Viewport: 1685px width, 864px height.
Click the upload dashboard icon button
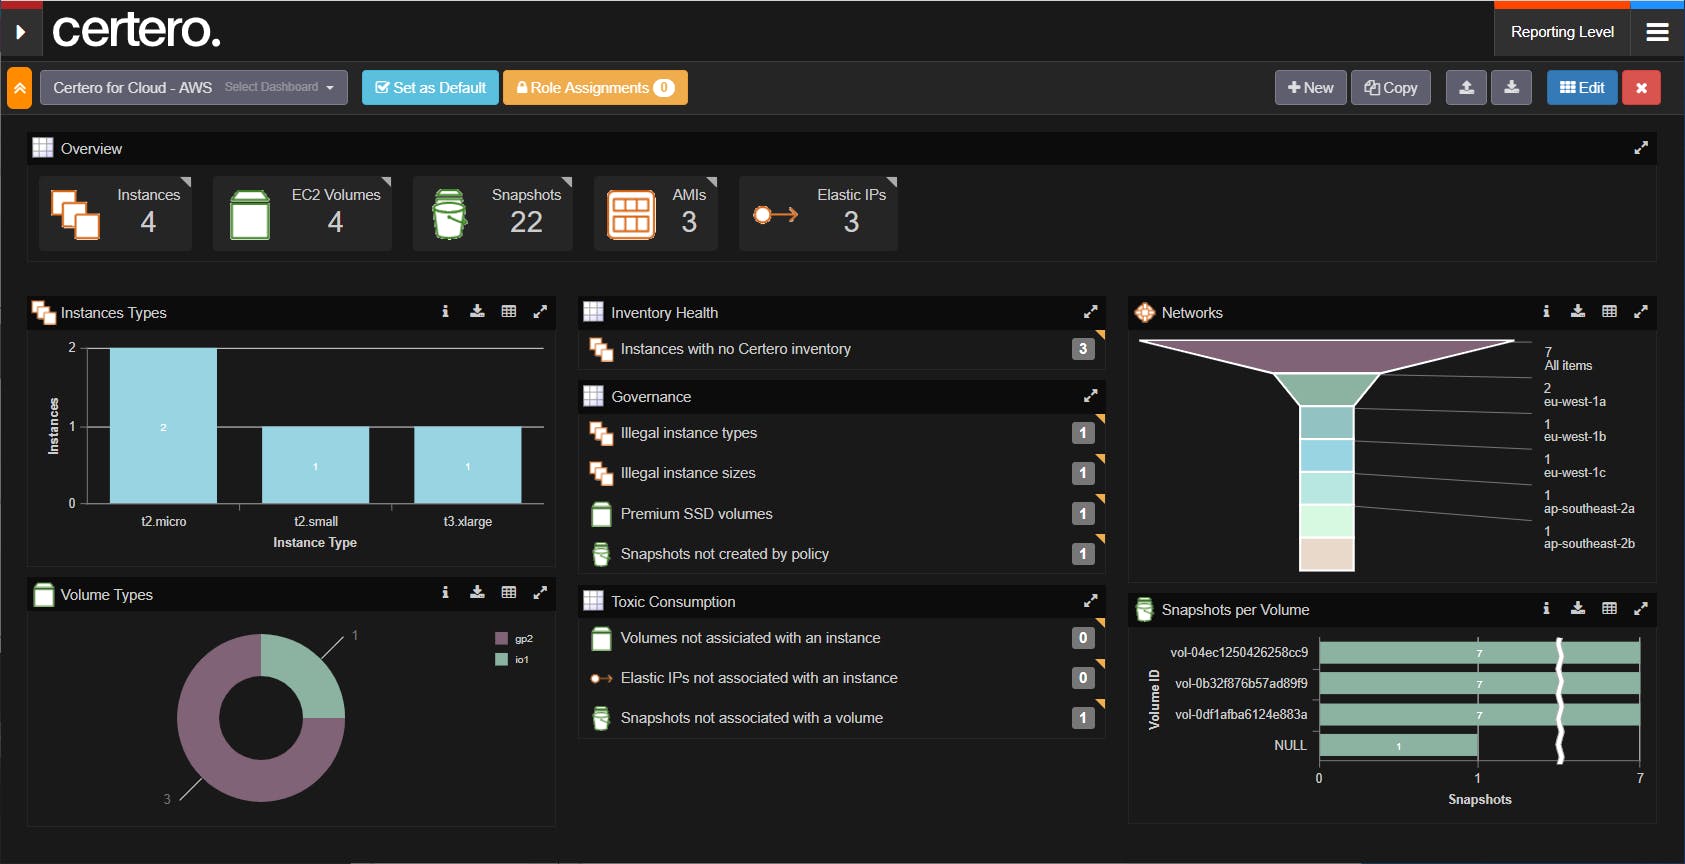click(1466, 88)
